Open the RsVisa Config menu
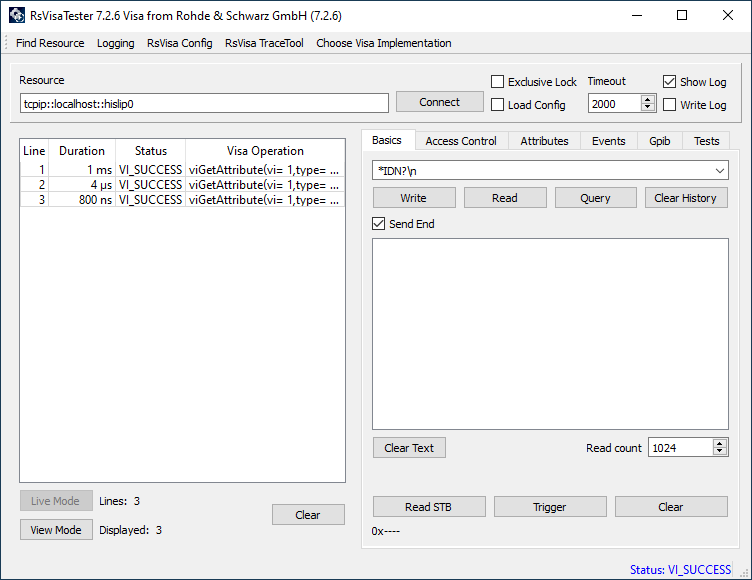This screenshot has height=580, width=752. point(179,43)
